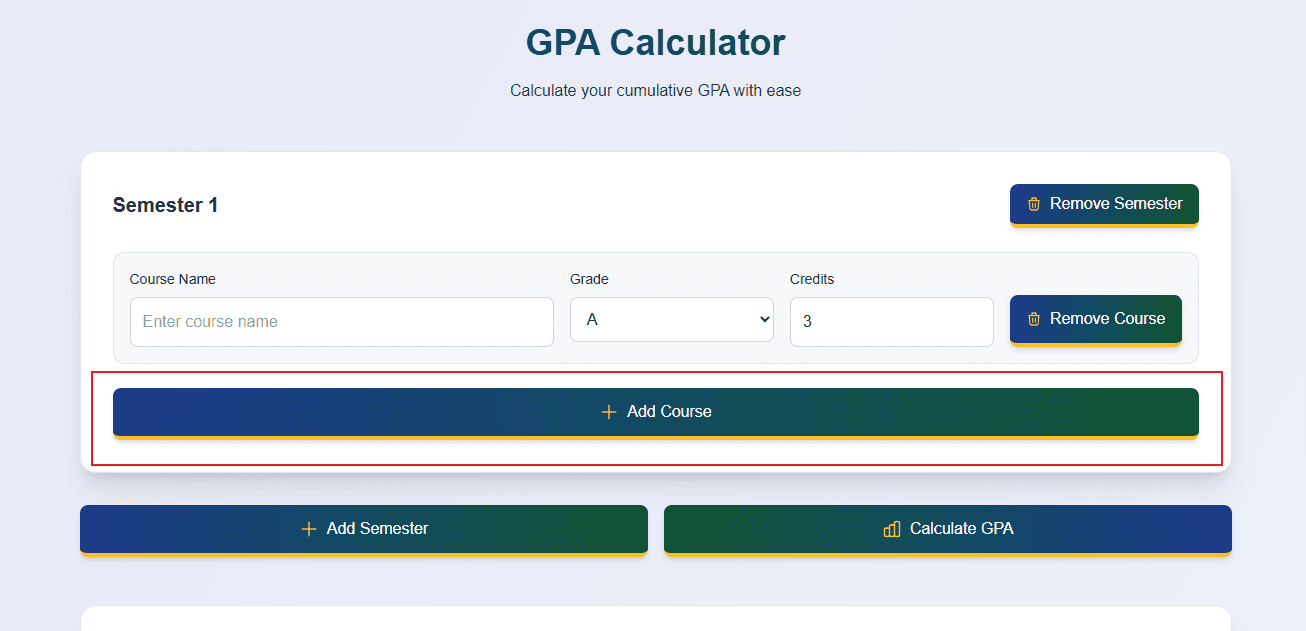Select the Semester 1 heading

166,204
